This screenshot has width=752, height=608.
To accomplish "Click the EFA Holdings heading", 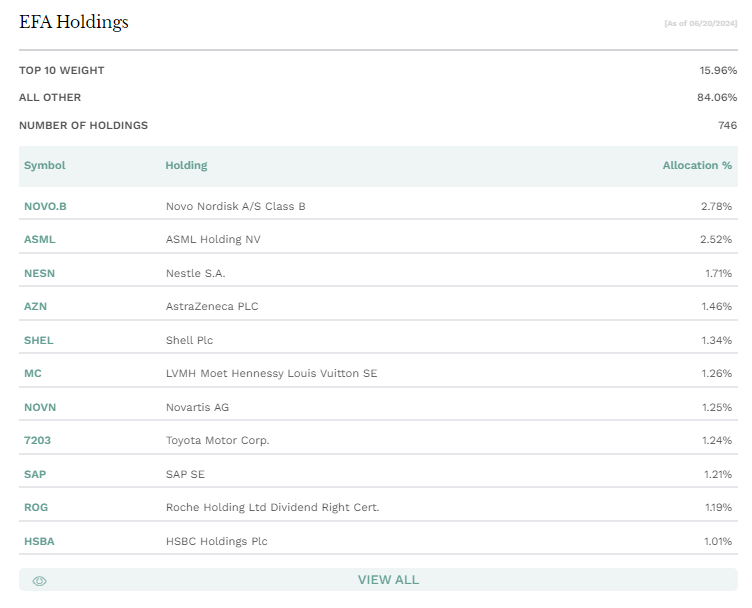I will 74,22.
